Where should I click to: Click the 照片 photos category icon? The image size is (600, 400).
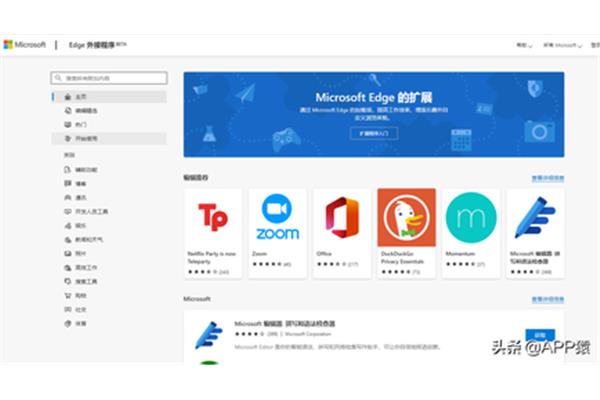click(x=68, y=253)
